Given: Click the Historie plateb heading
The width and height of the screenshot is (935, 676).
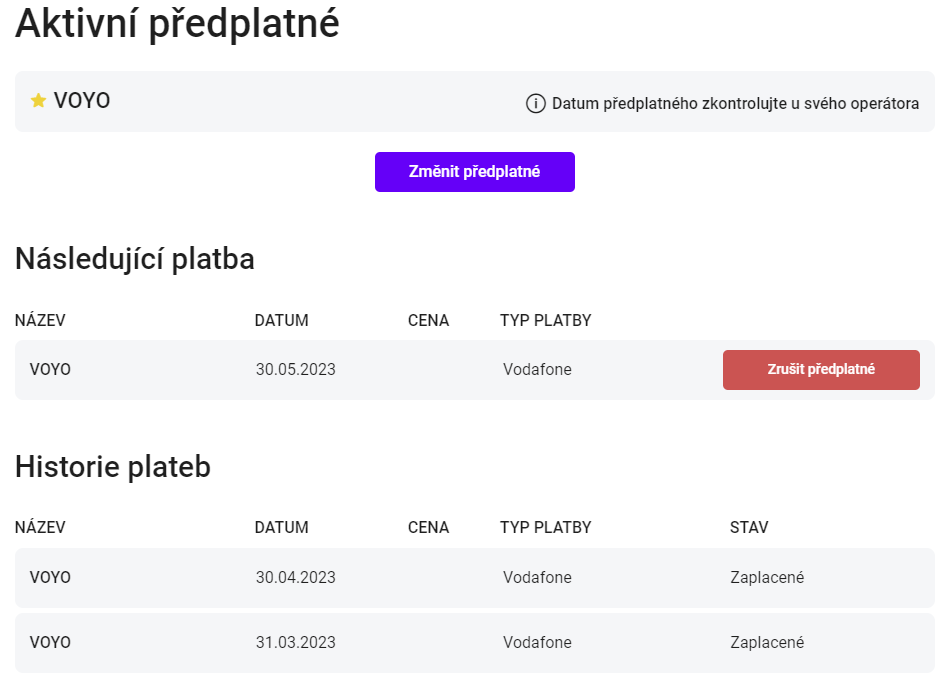Looking at the screenshot, I should (x=113, y=467).
